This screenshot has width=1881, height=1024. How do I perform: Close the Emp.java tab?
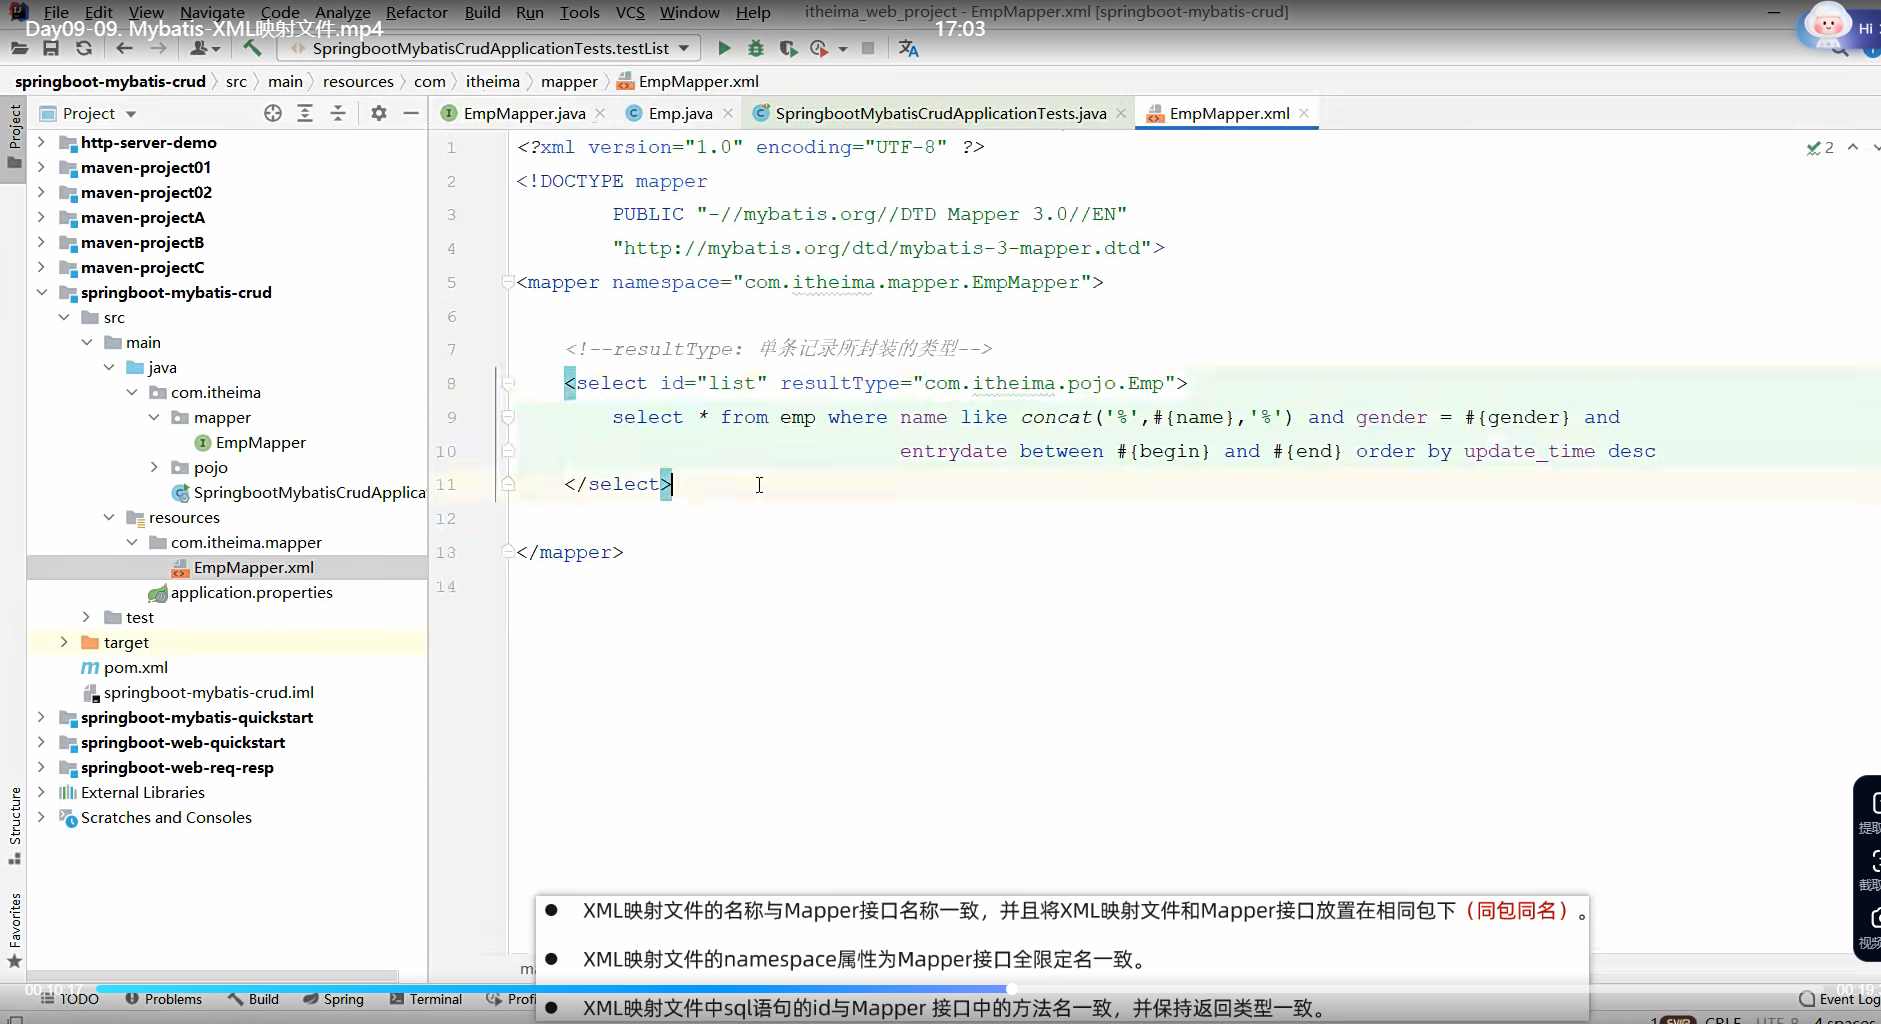click(727, 114)
